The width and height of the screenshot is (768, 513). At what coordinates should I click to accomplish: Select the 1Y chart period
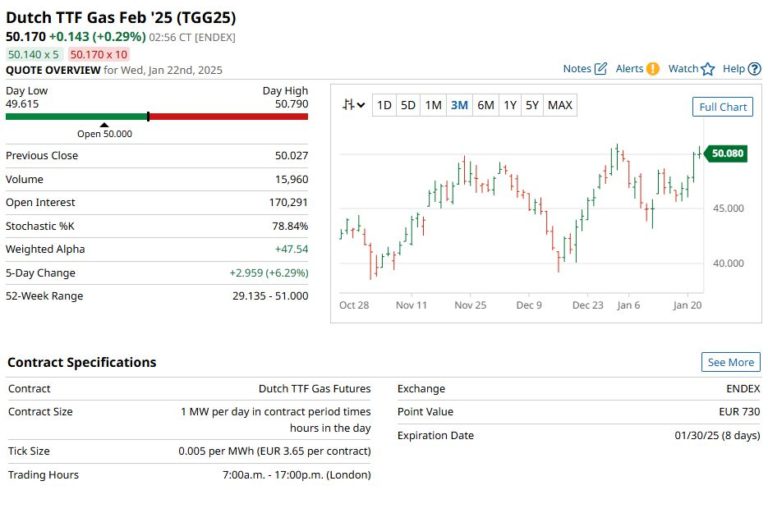[510, 105]
